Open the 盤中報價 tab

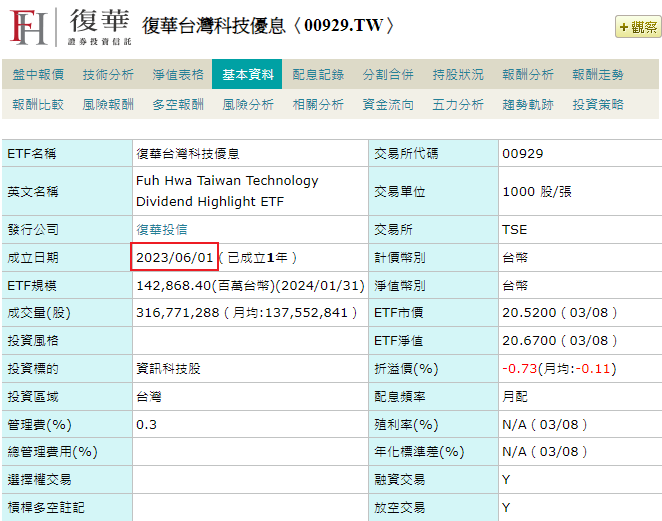(38, 74)
